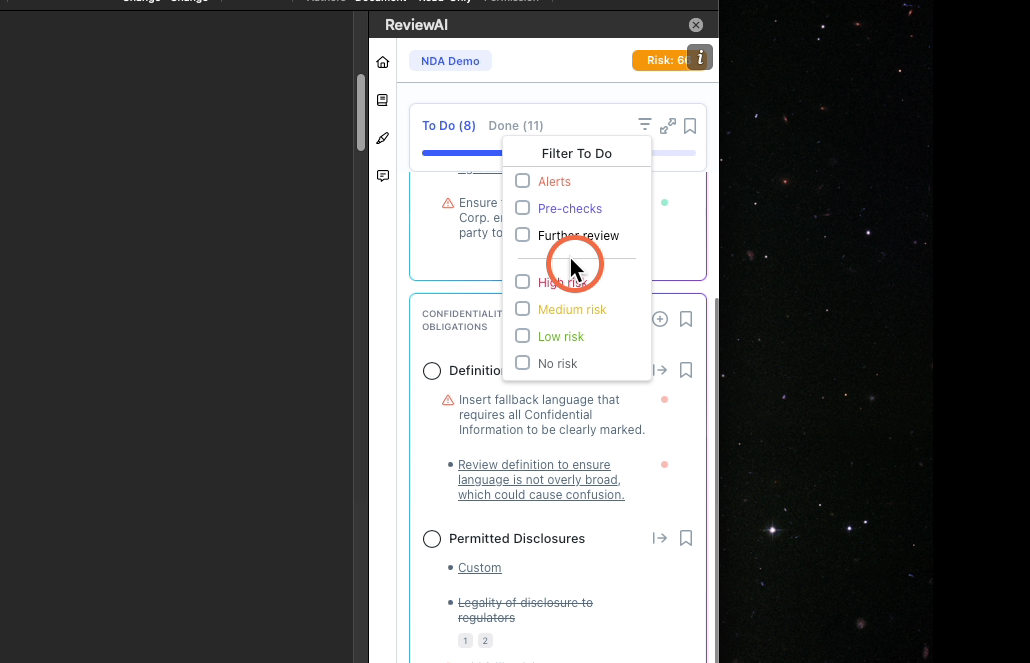Click the Low risk filter label
This screenshot has height=663, width=1030.
click(x=560, y=336)
